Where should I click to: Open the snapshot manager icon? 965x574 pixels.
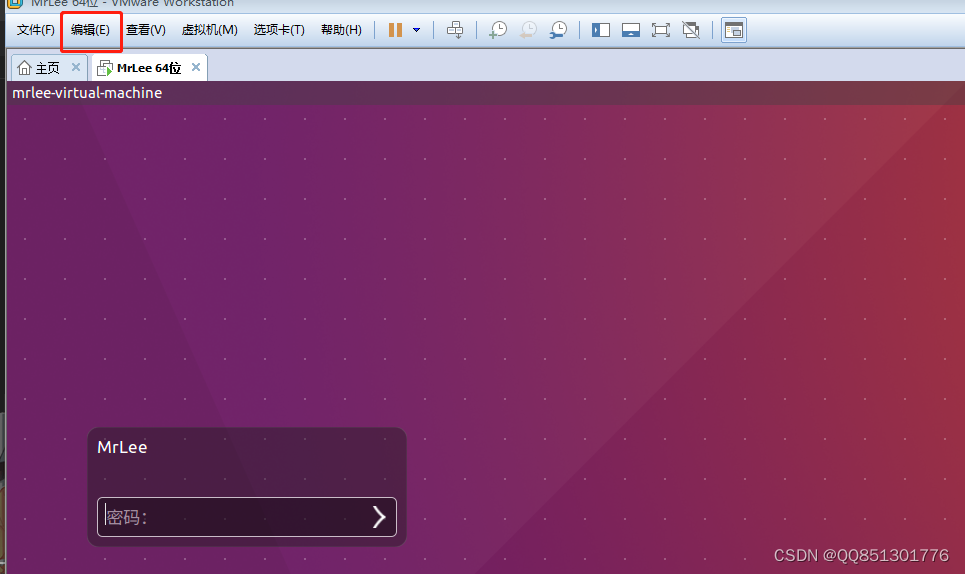click(x=558, y=30)
